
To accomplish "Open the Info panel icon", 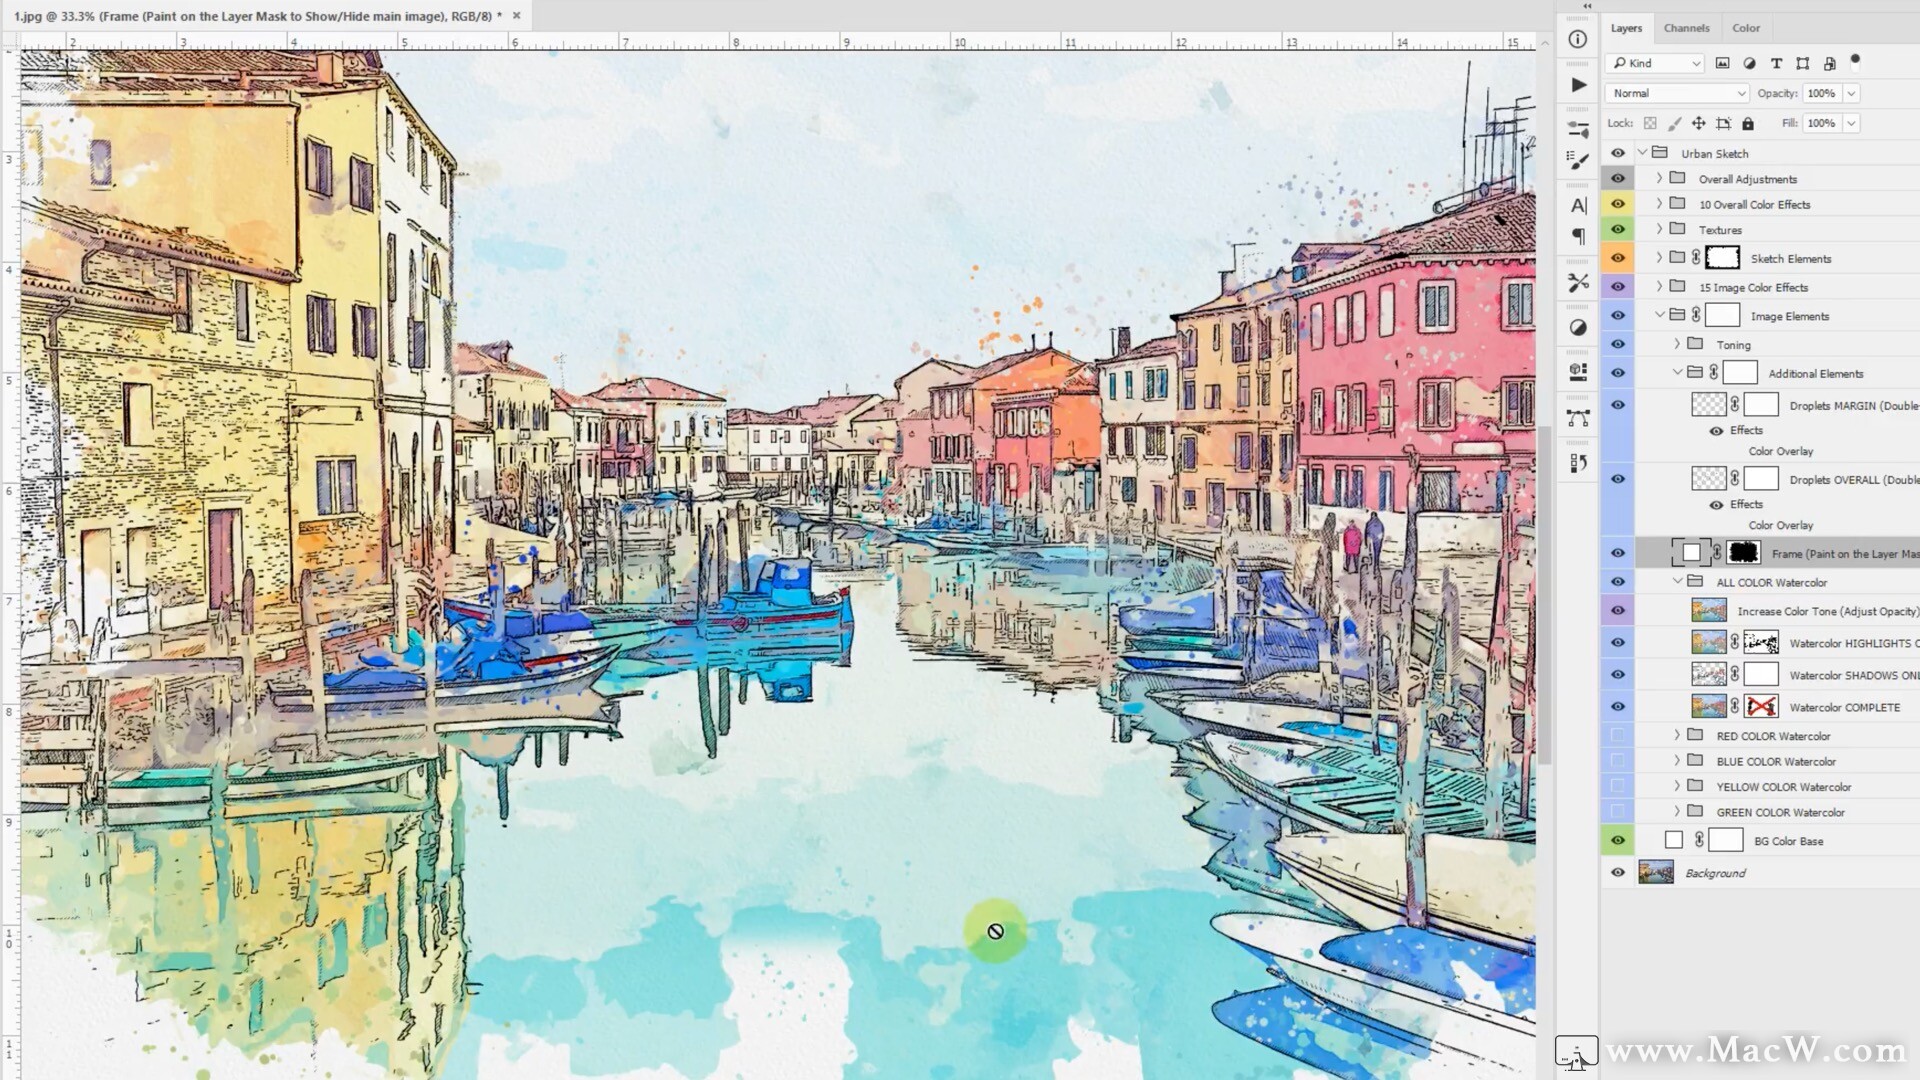I will pos(1578,39).
